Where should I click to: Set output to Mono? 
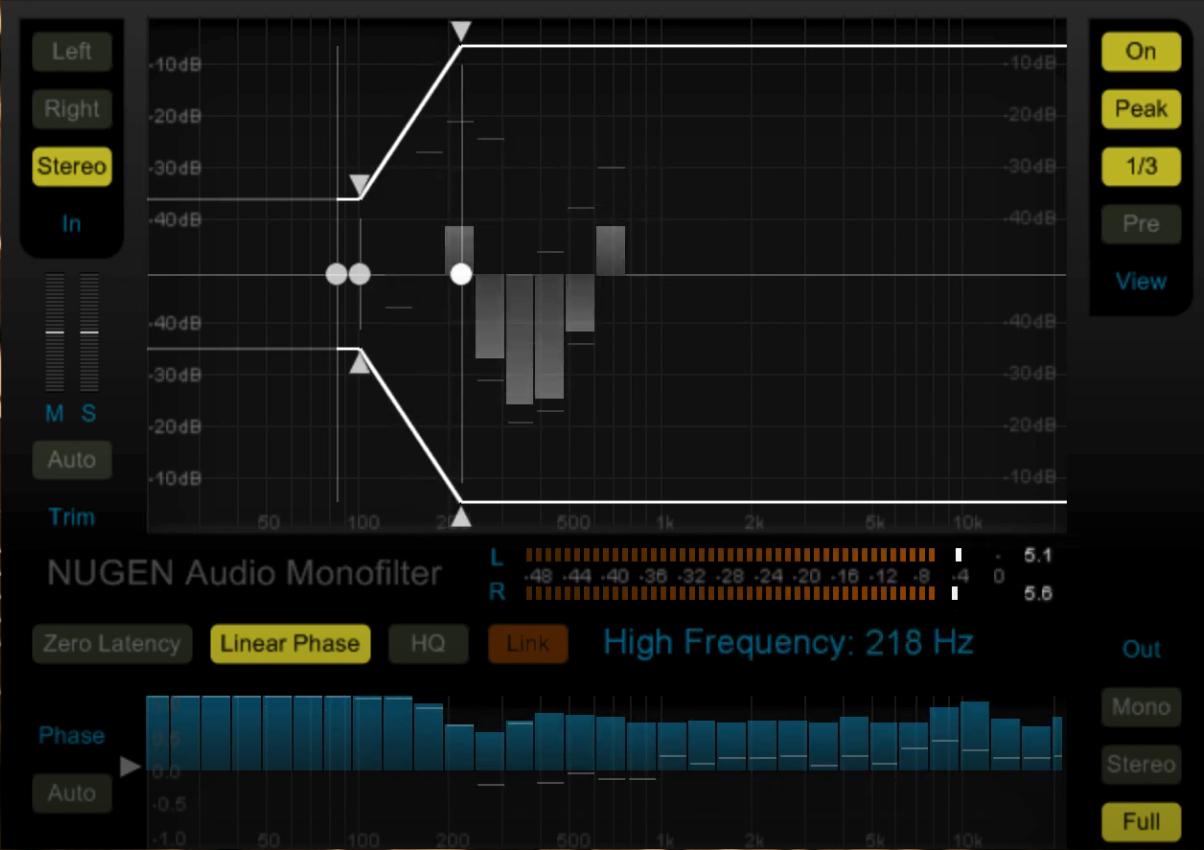pos(1141,707)
